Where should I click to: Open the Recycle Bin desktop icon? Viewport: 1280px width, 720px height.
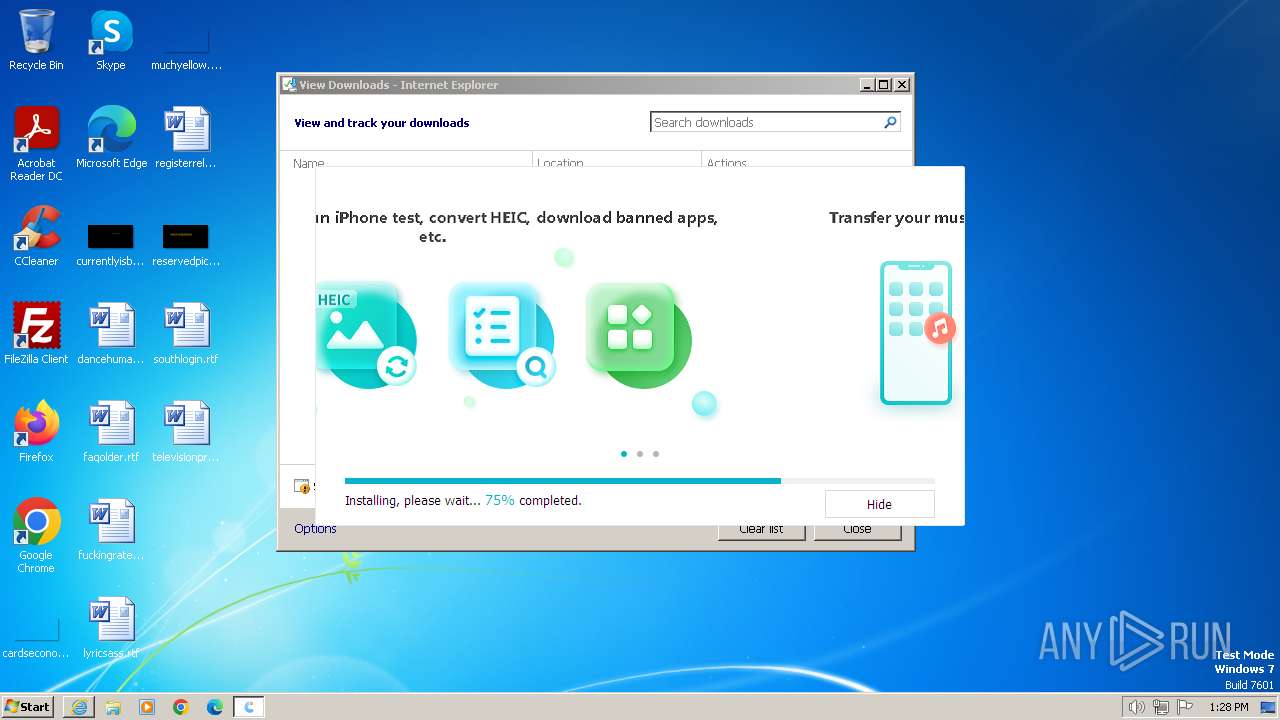(x=36, y=40)
